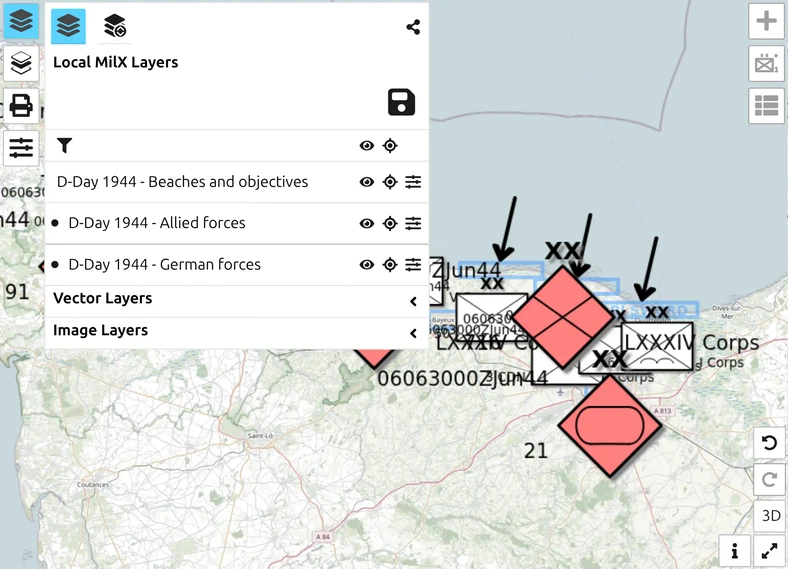The width and height of the screenshot is (788, 569).
Task: Undo the last action
Action: 769,443
